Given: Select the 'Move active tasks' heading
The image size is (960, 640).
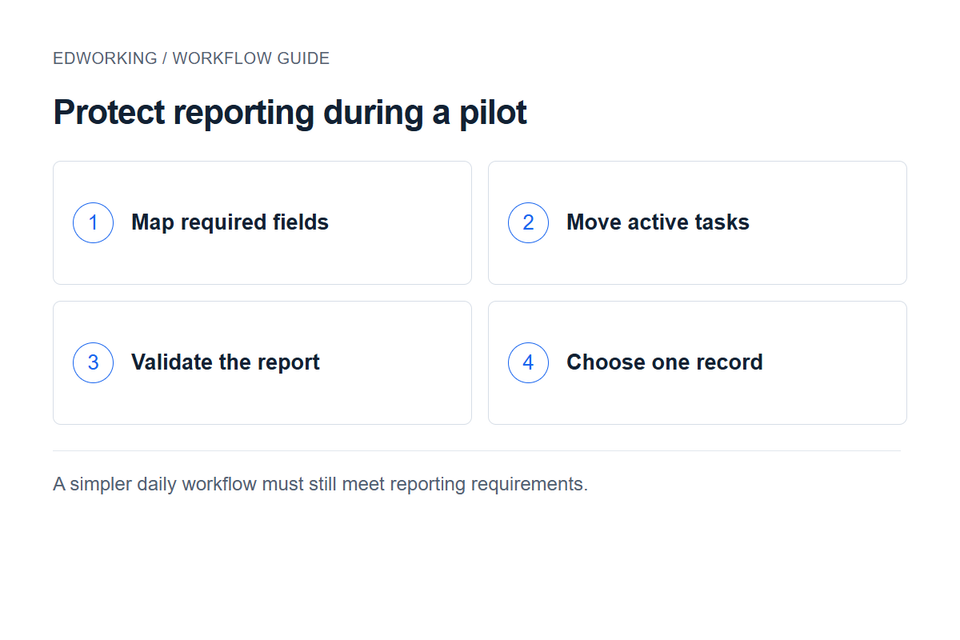Looking at the screenshot, I should [x=658, y=222].
